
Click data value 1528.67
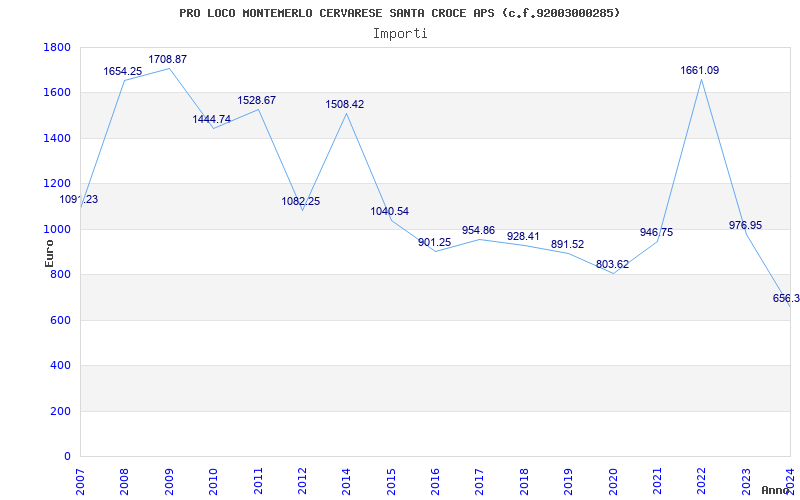[x=256, y=101]
